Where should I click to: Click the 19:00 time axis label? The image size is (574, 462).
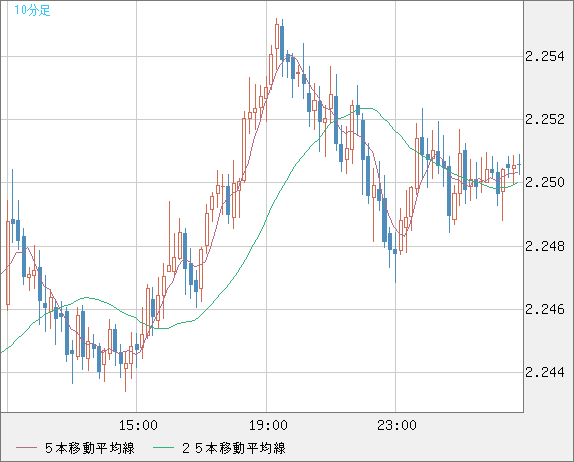pyautogui.click(x=268, y=425)
